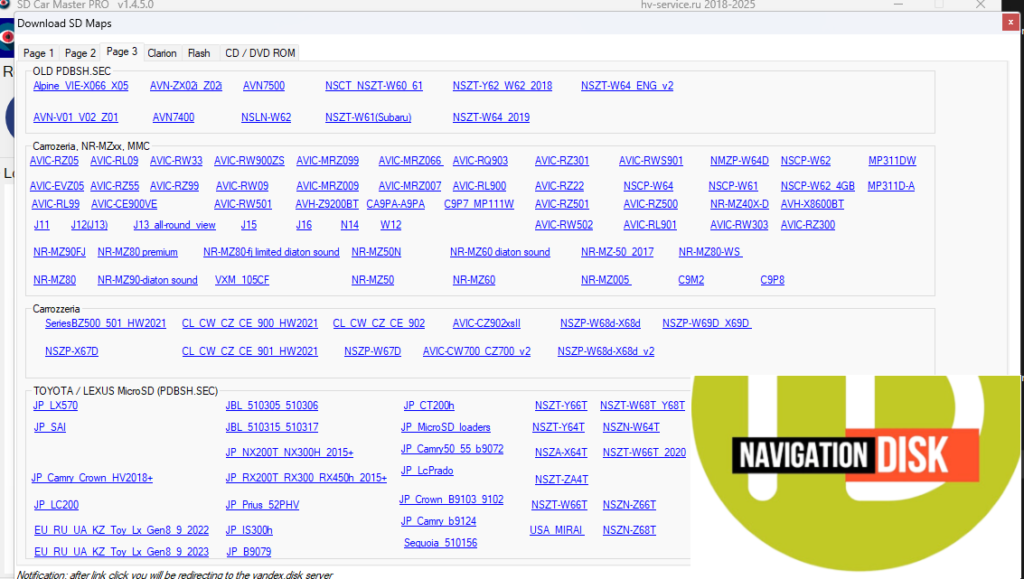Screen dimensions: 1024x579
Task: Open the USA_MIRAI link
Action: (556, 530)
